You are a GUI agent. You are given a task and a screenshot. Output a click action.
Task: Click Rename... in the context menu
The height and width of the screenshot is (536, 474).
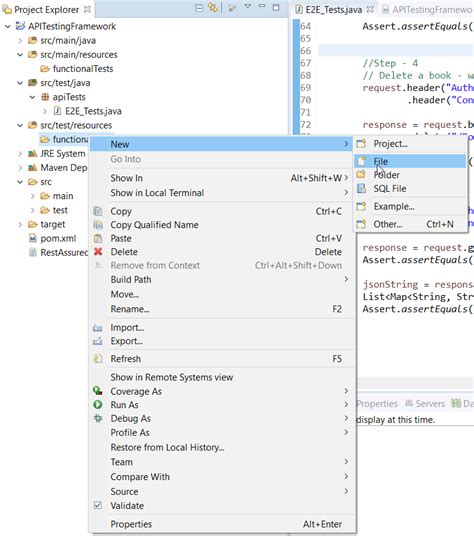[x=221, y=309]
